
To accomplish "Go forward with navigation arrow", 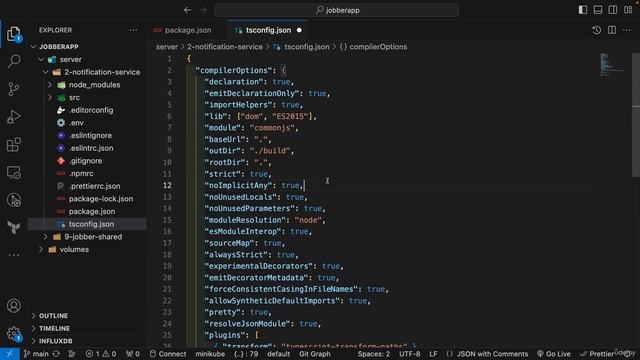I will click(203, 10).
